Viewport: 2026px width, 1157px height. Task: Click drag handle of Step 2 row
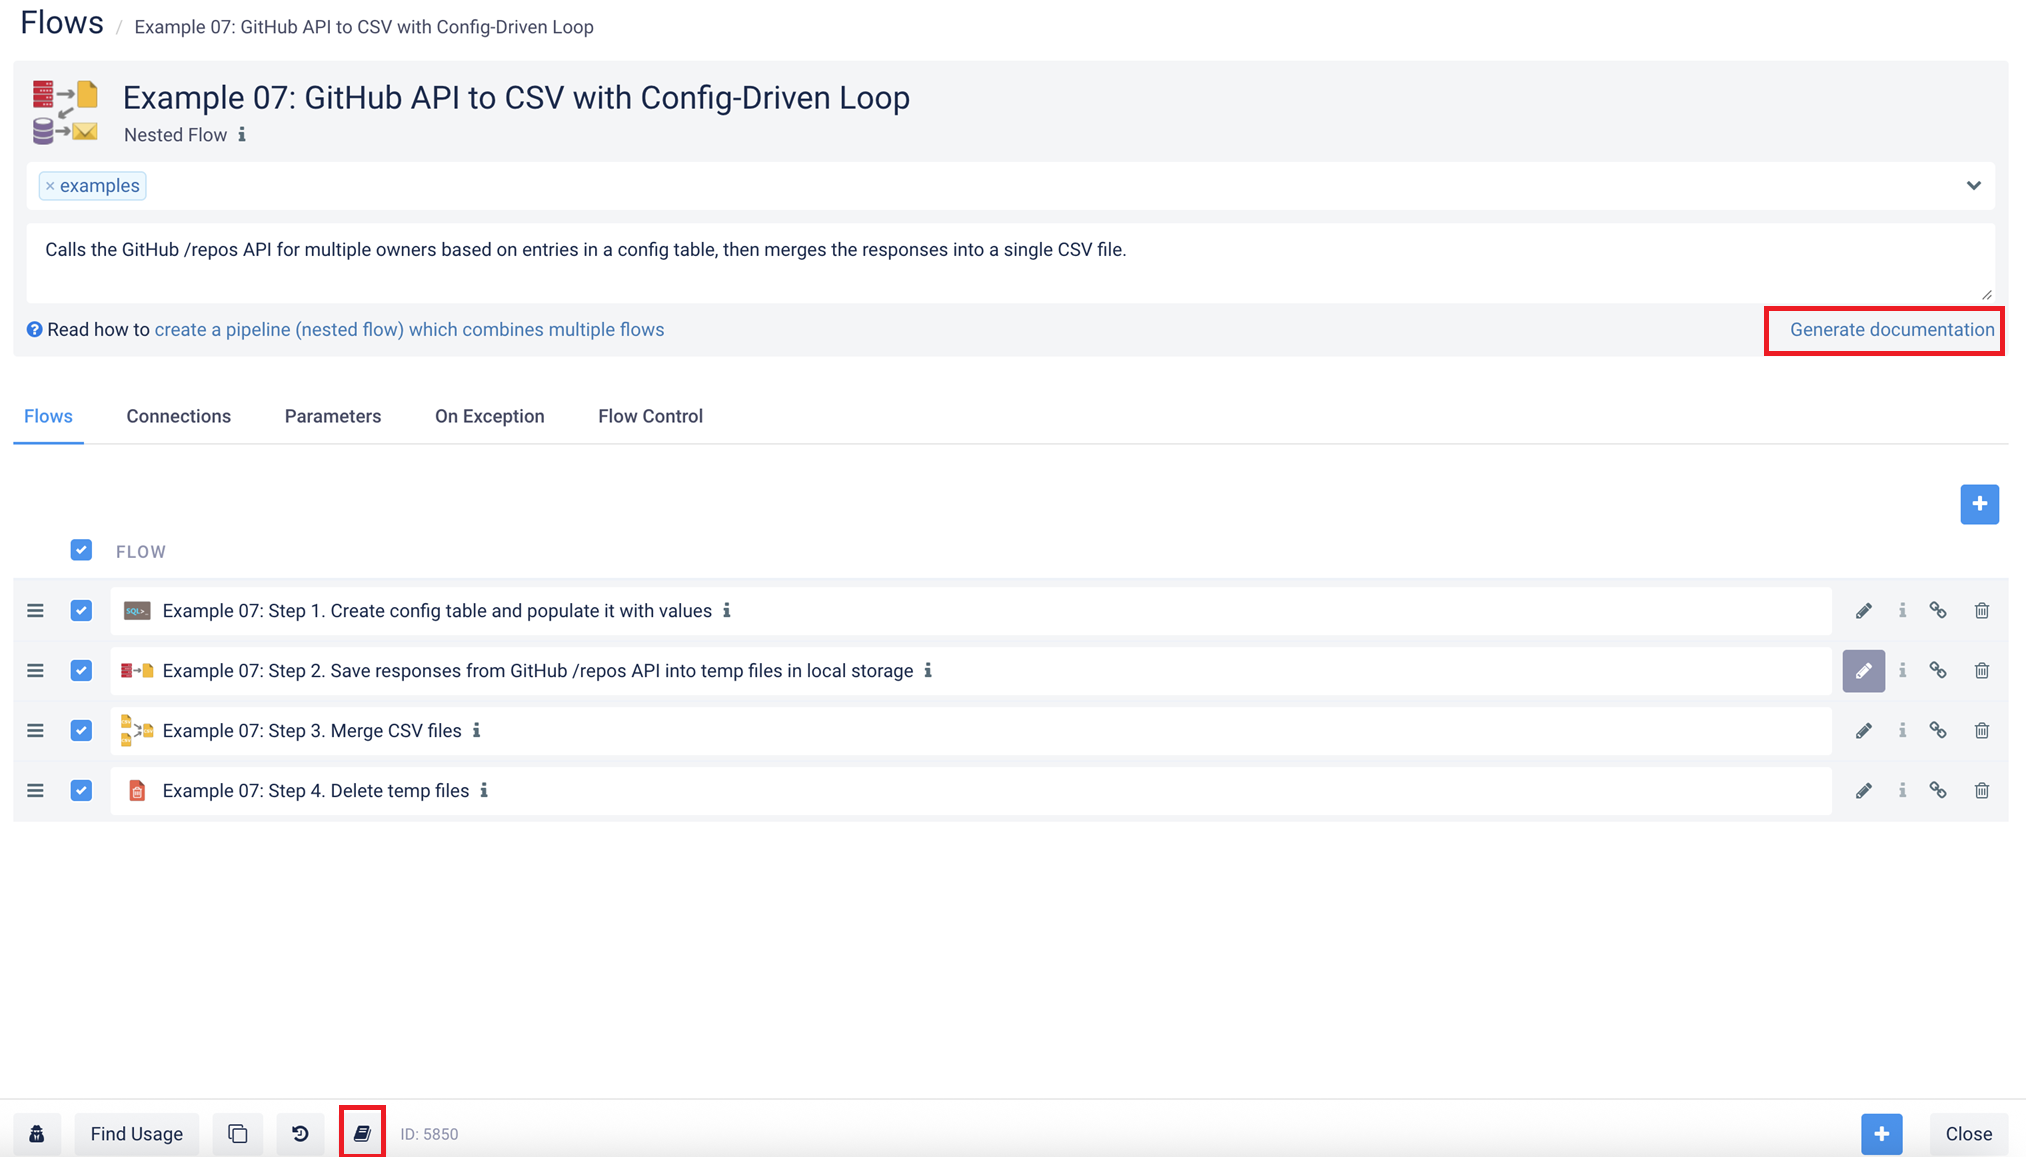tap(35, 671)
